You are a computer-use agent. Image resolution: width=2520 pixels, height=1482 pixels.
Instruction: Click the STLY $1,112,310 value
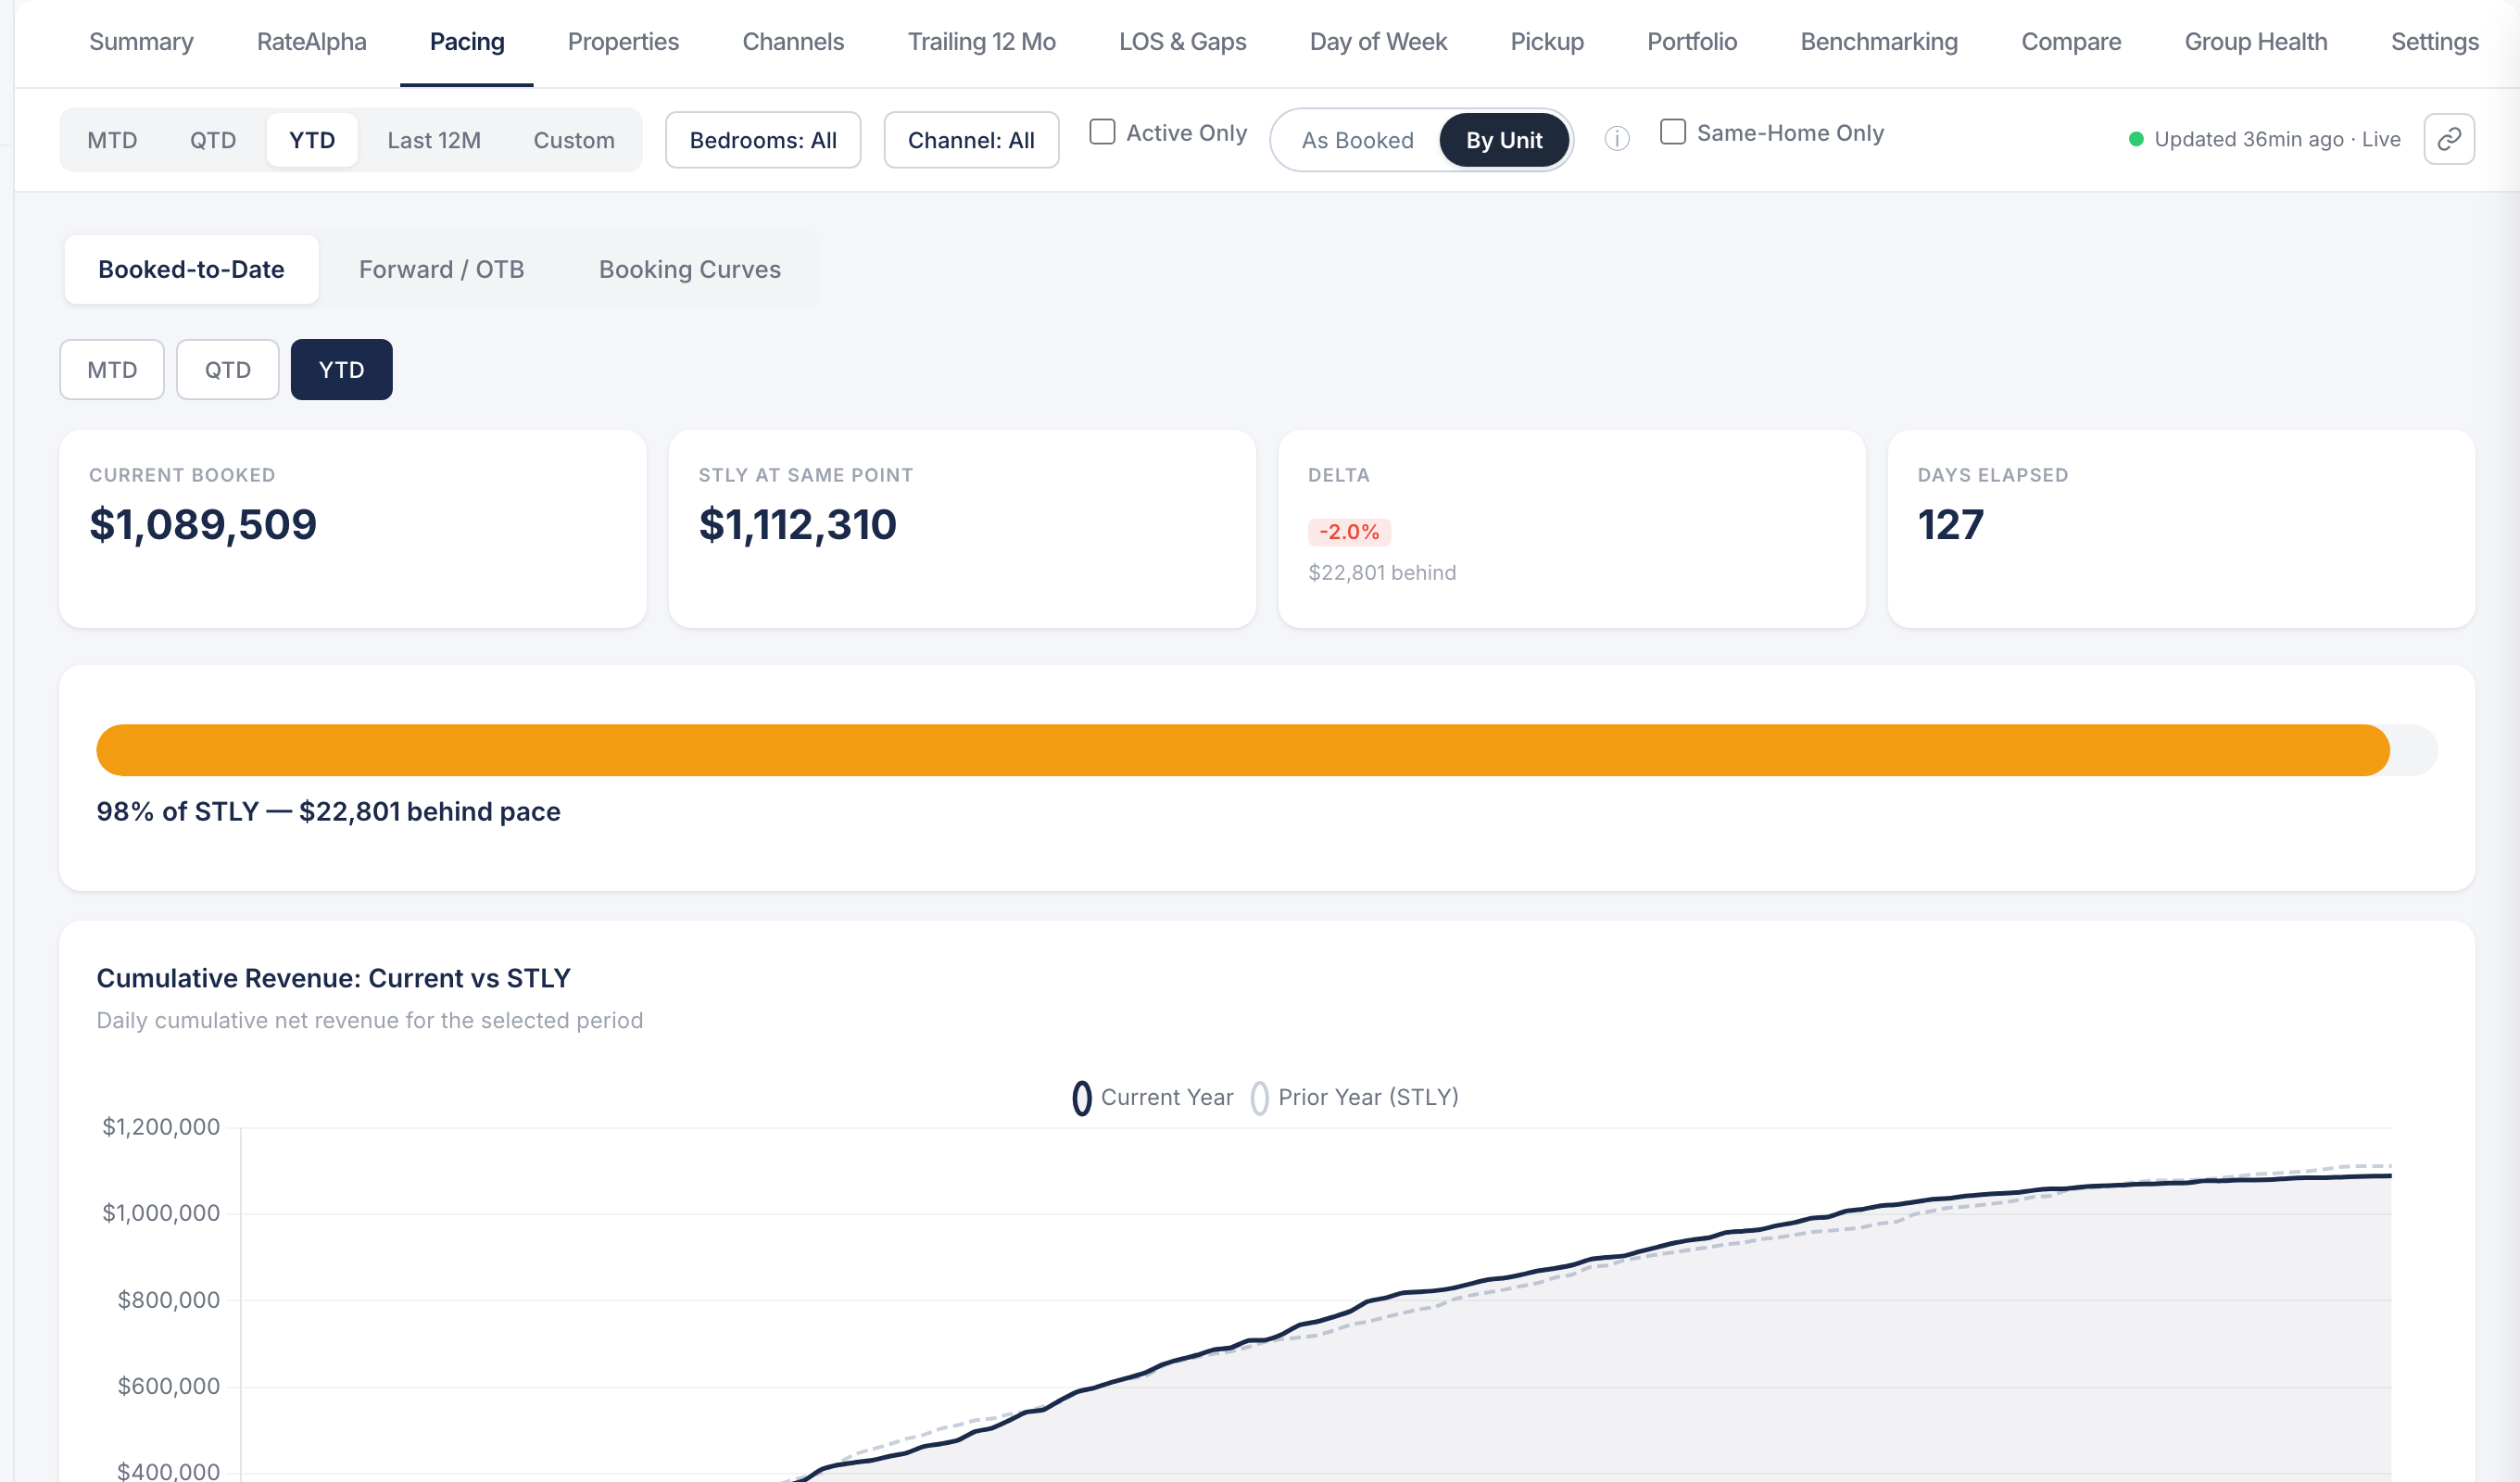point(797,525)
